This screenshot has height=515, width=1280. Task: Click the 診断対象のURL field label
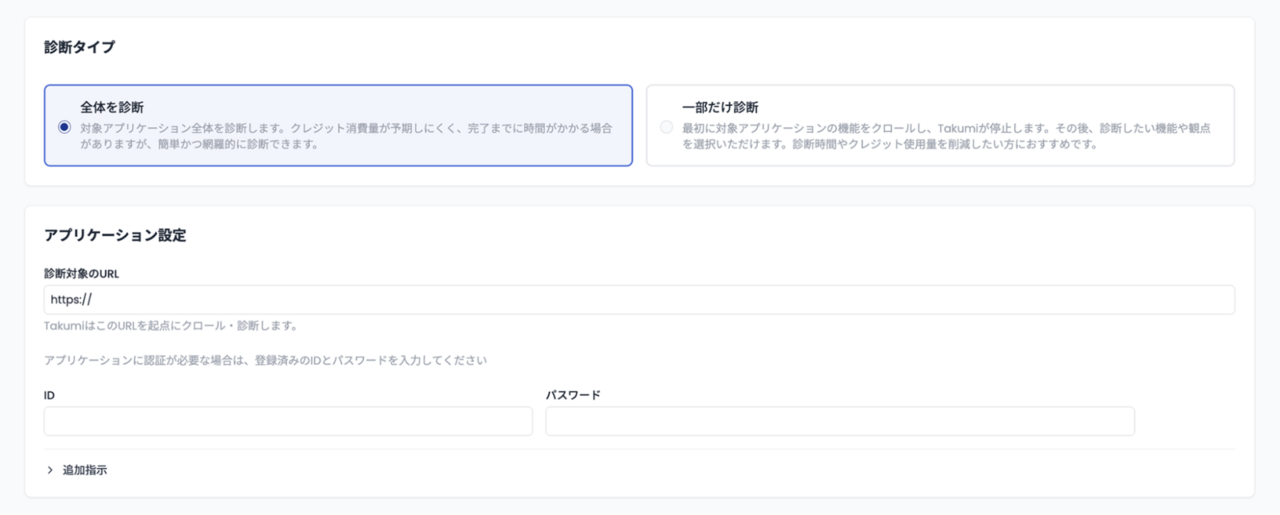pos(82,273)
